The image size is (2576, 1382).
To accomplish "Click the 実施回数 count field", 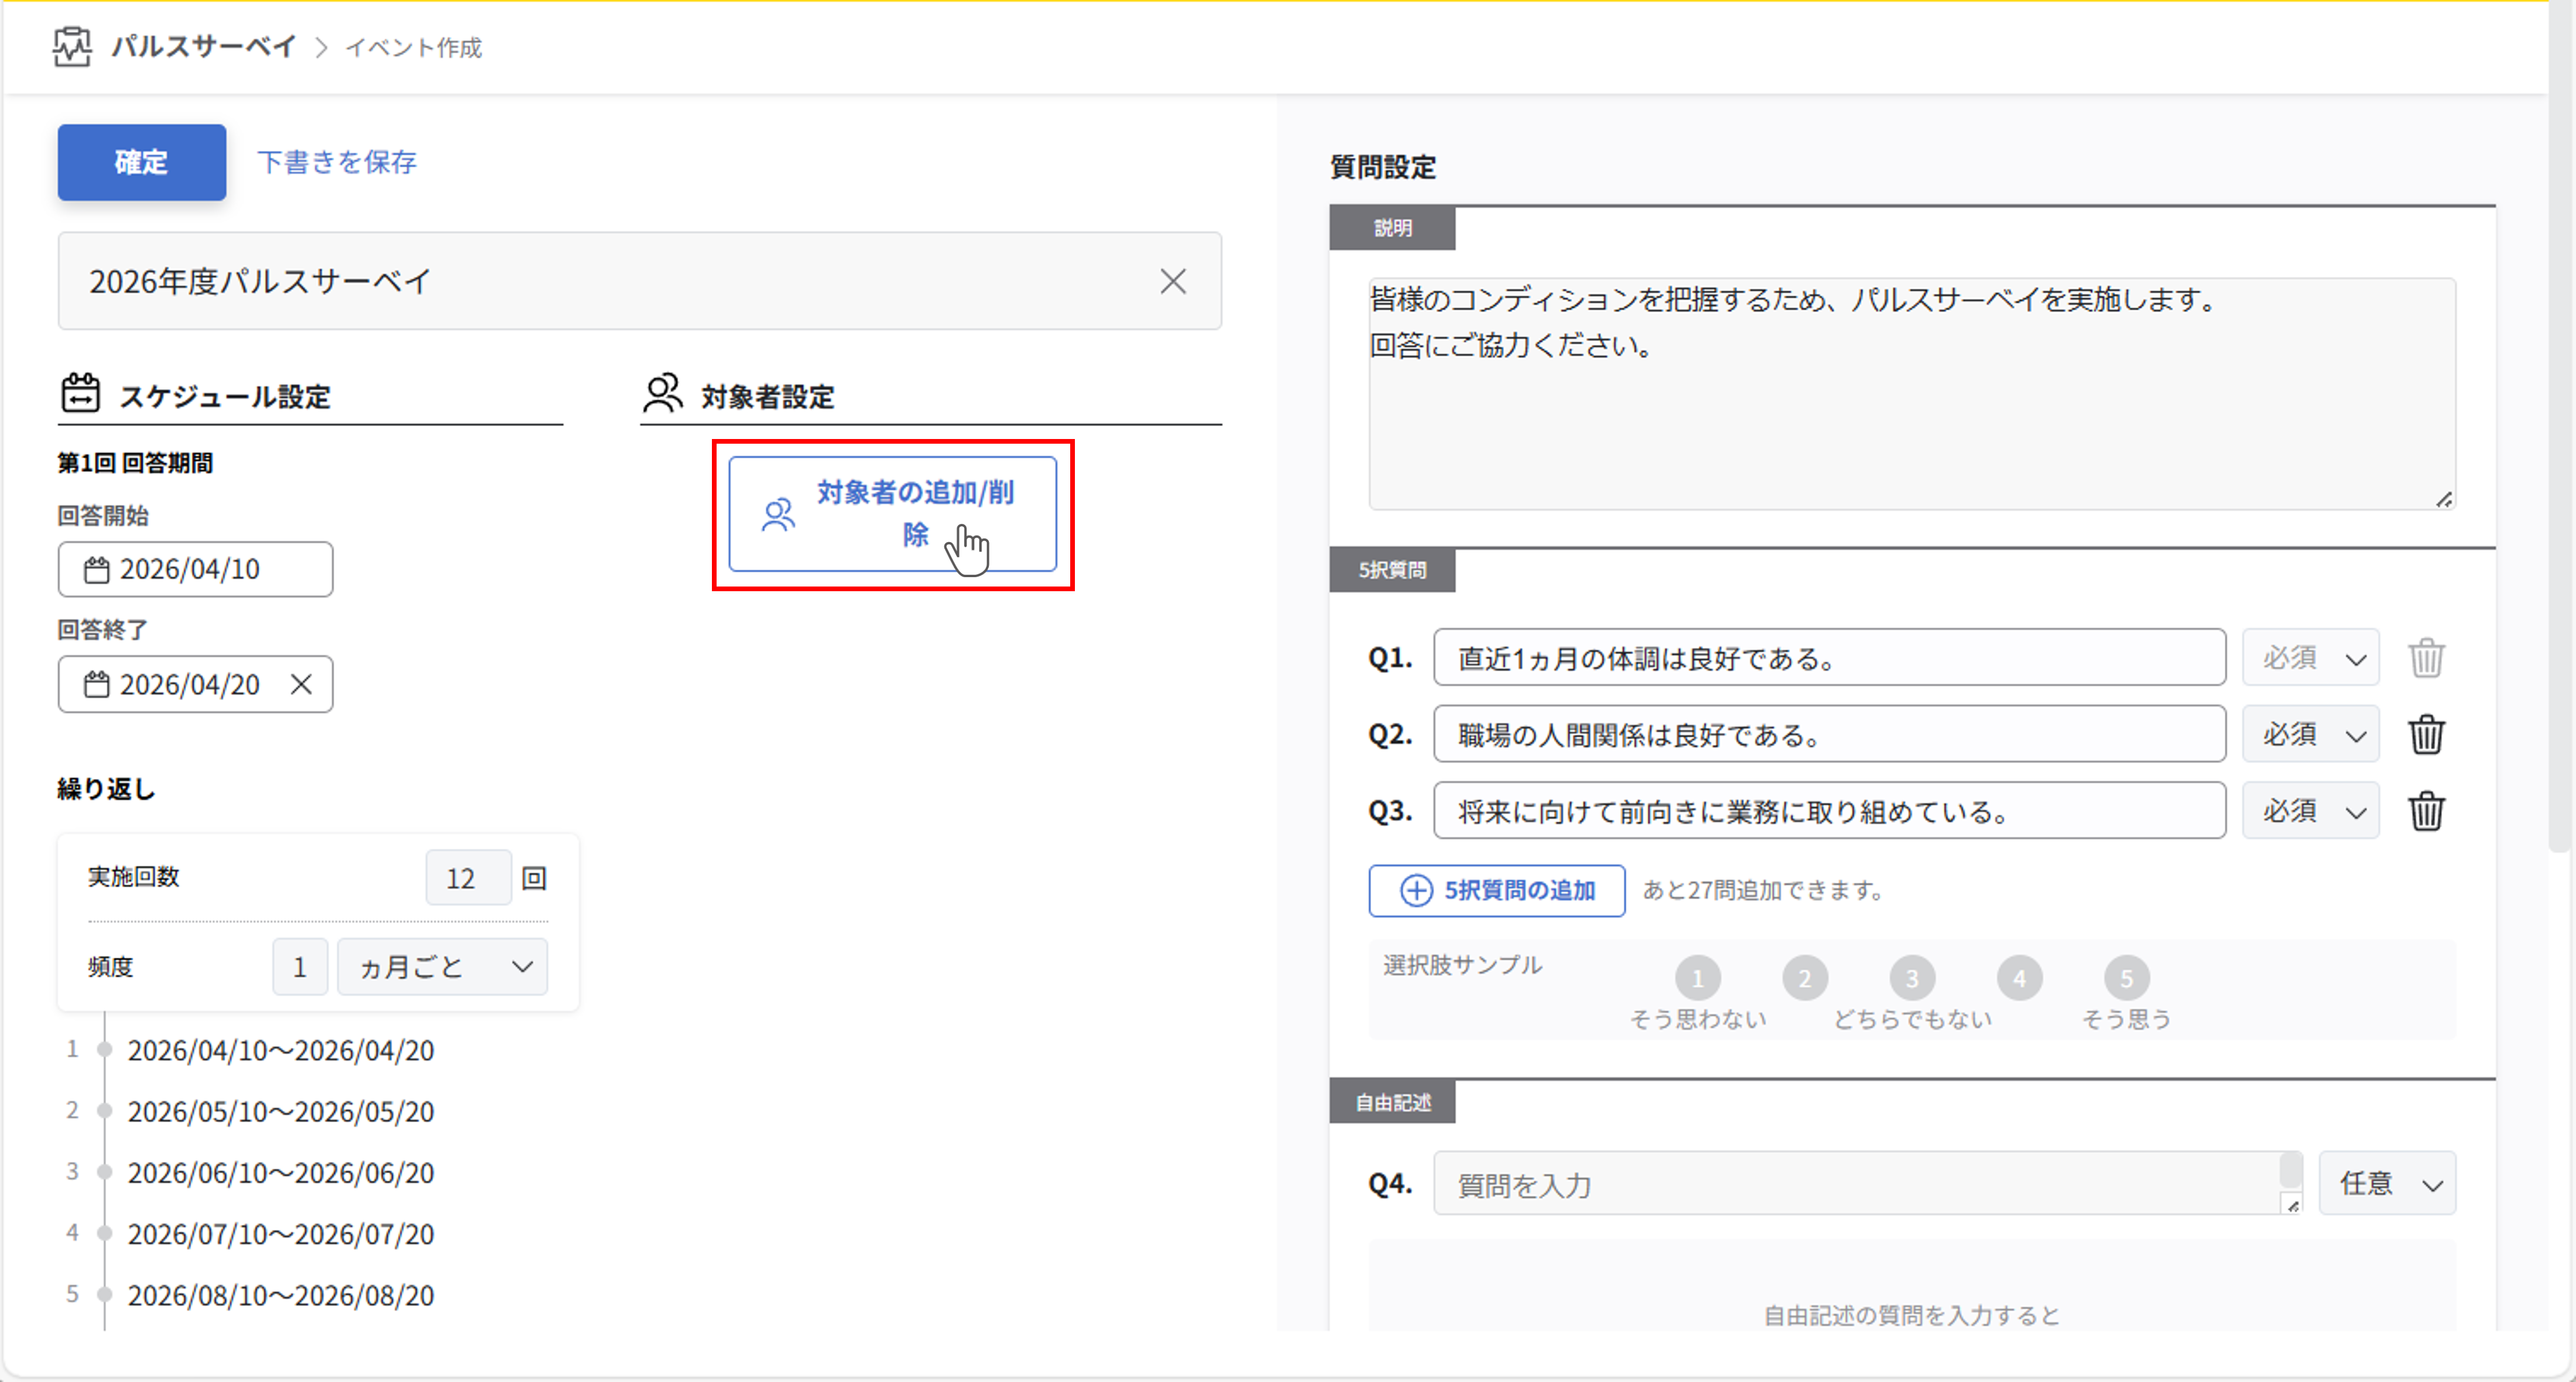I will click(x=468, y=878).
